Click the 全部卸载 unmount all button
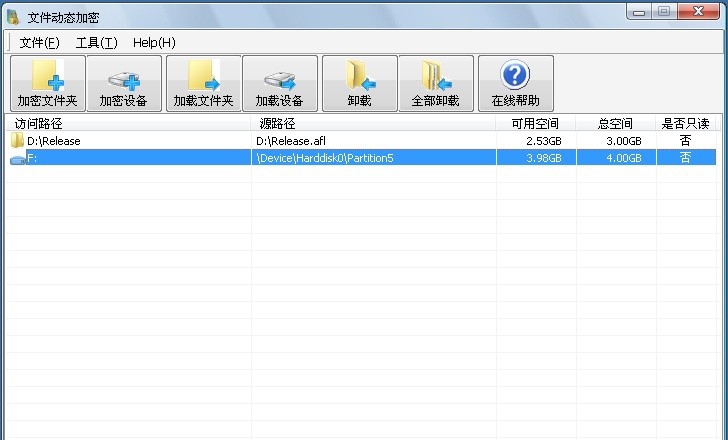The image size is (728, 440). click(x=436, y=84)
